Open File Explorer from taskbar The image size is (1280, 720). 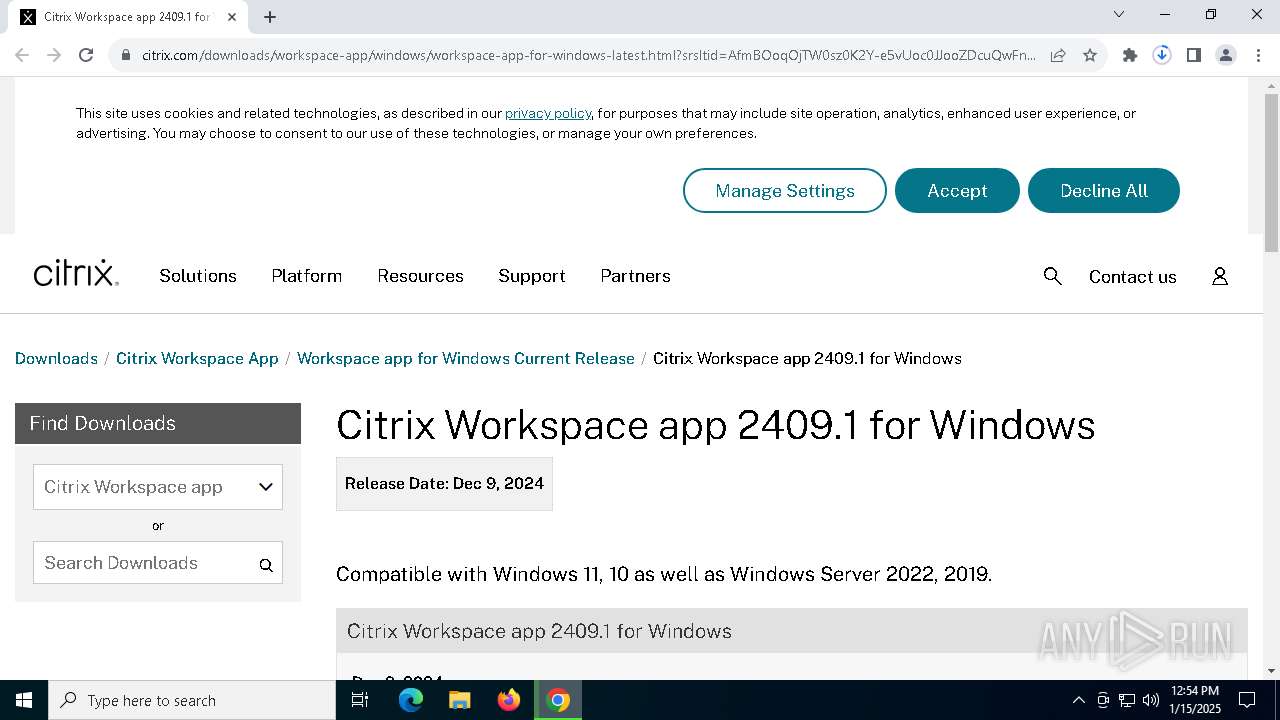click(459, 700)
